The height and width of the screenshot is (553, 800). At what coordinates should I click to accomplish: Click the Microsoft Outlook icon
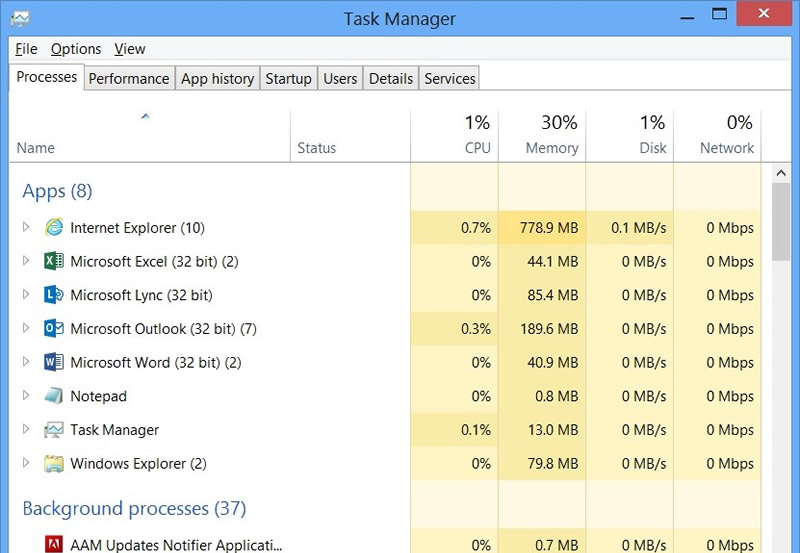(x=54, y=329)
